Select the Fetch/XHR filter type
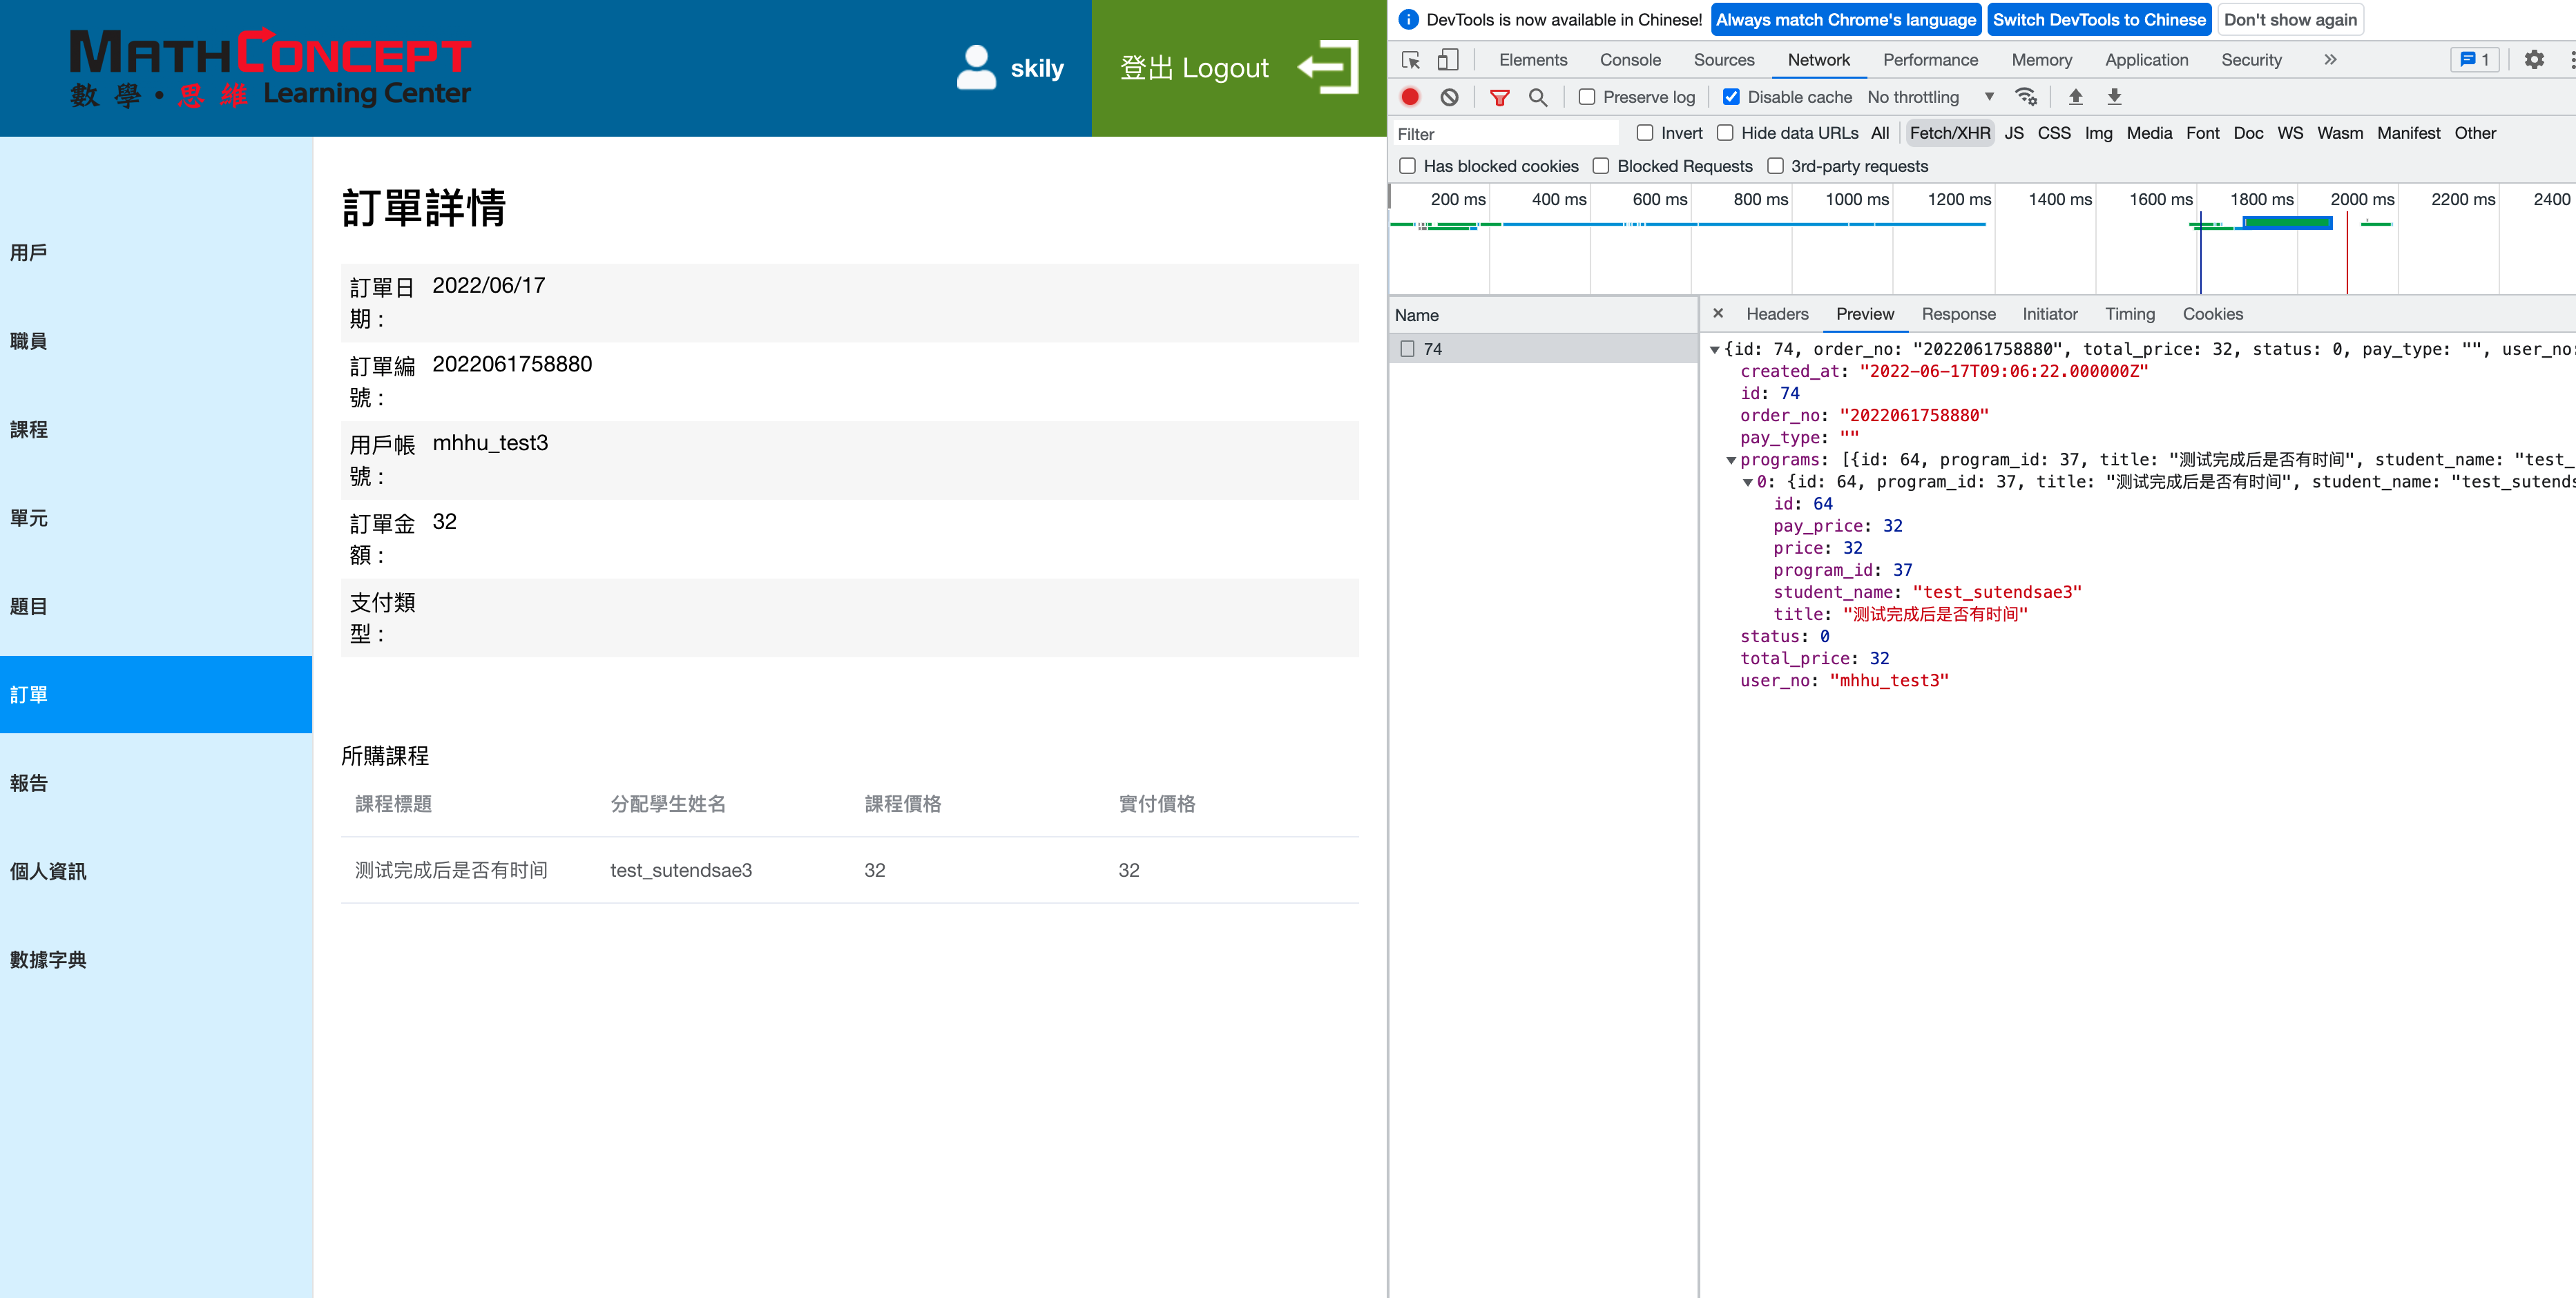 [x=1949, y=133]
